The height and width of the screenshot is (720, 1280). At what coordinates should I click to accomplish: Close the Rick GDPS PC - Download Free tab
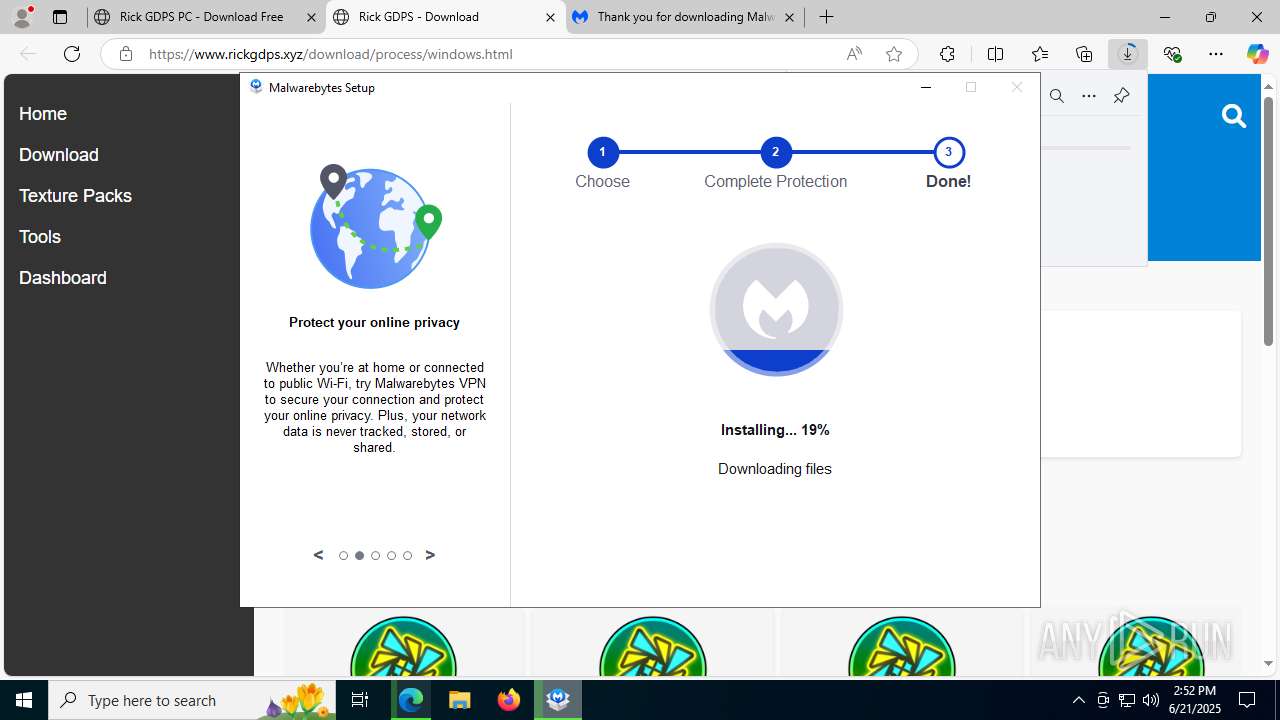pyautogui.click(x=311, y=17)
